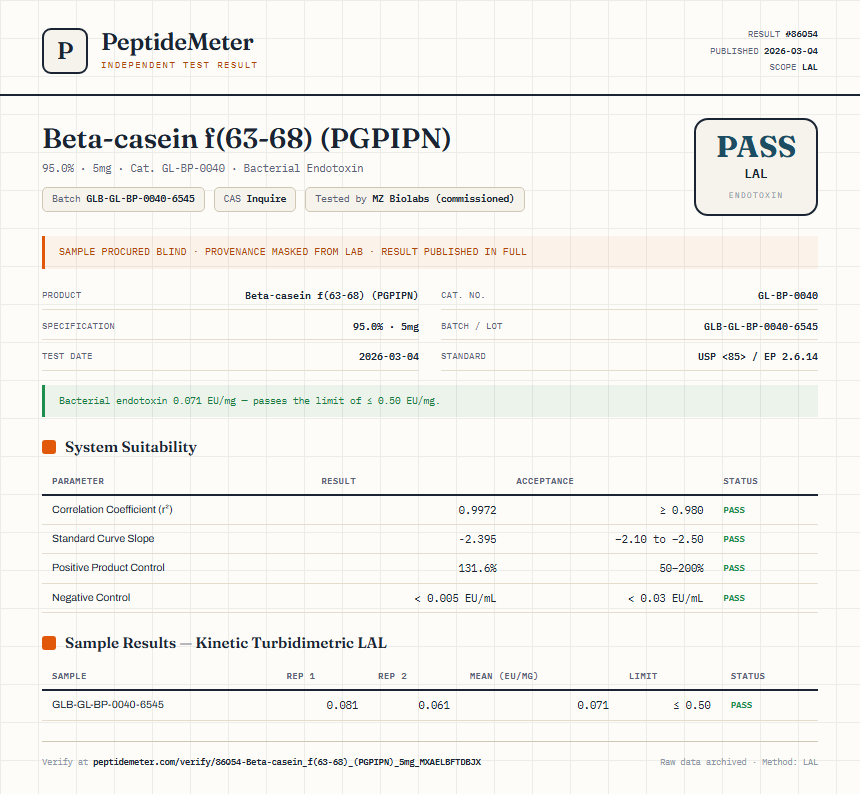Click the PARAMETER column header

(78, 481)
